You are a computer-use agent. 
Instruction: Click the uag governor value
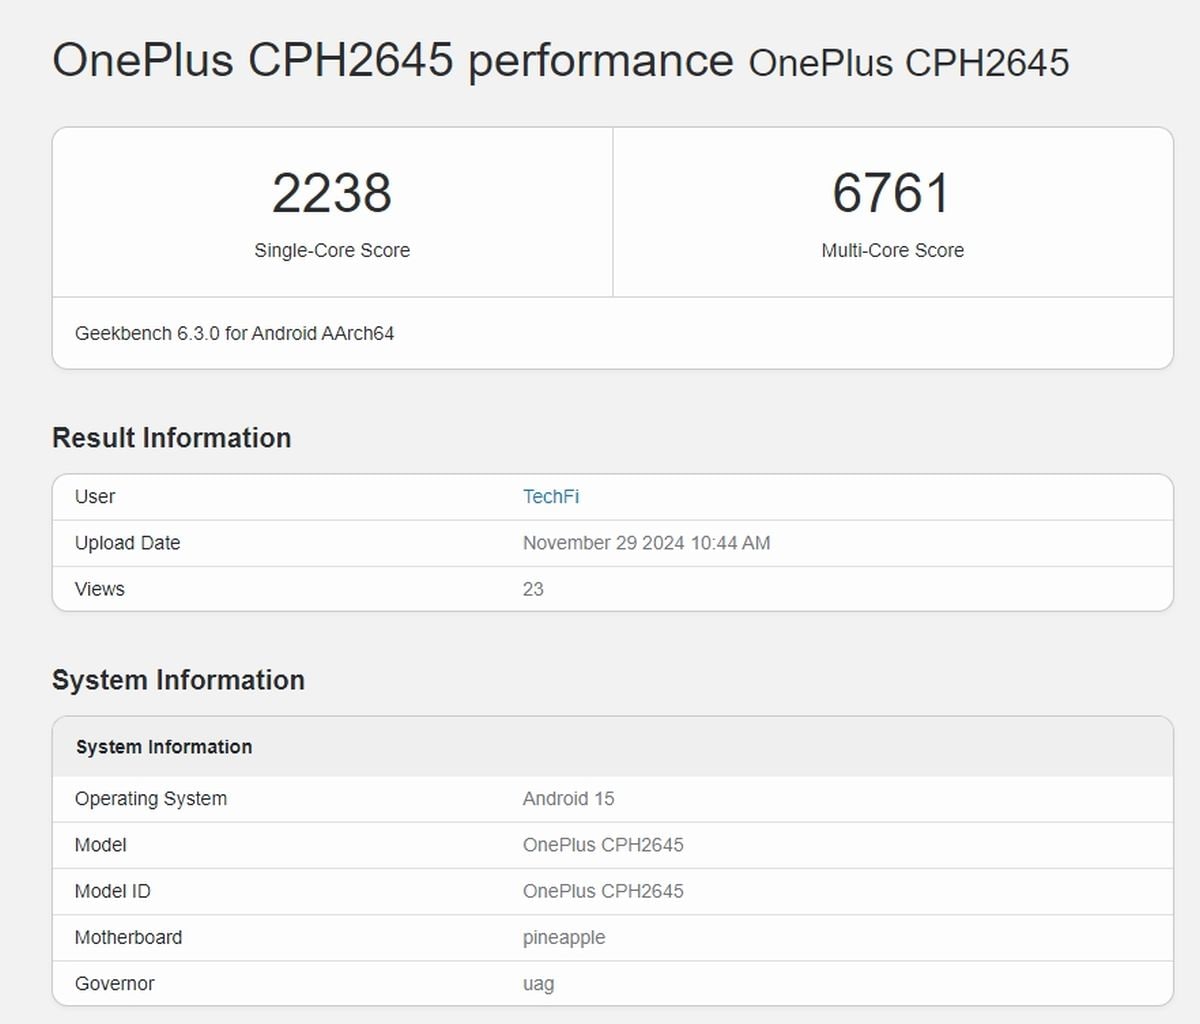538,984
